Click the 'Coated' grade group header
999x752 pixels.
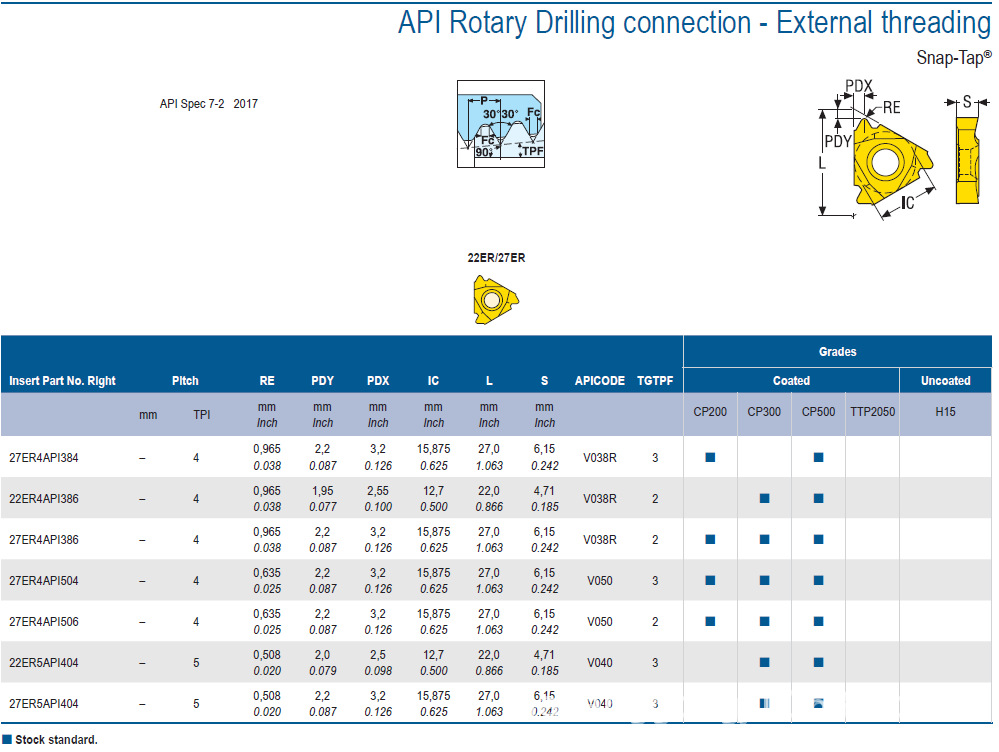tap(791, 381)
